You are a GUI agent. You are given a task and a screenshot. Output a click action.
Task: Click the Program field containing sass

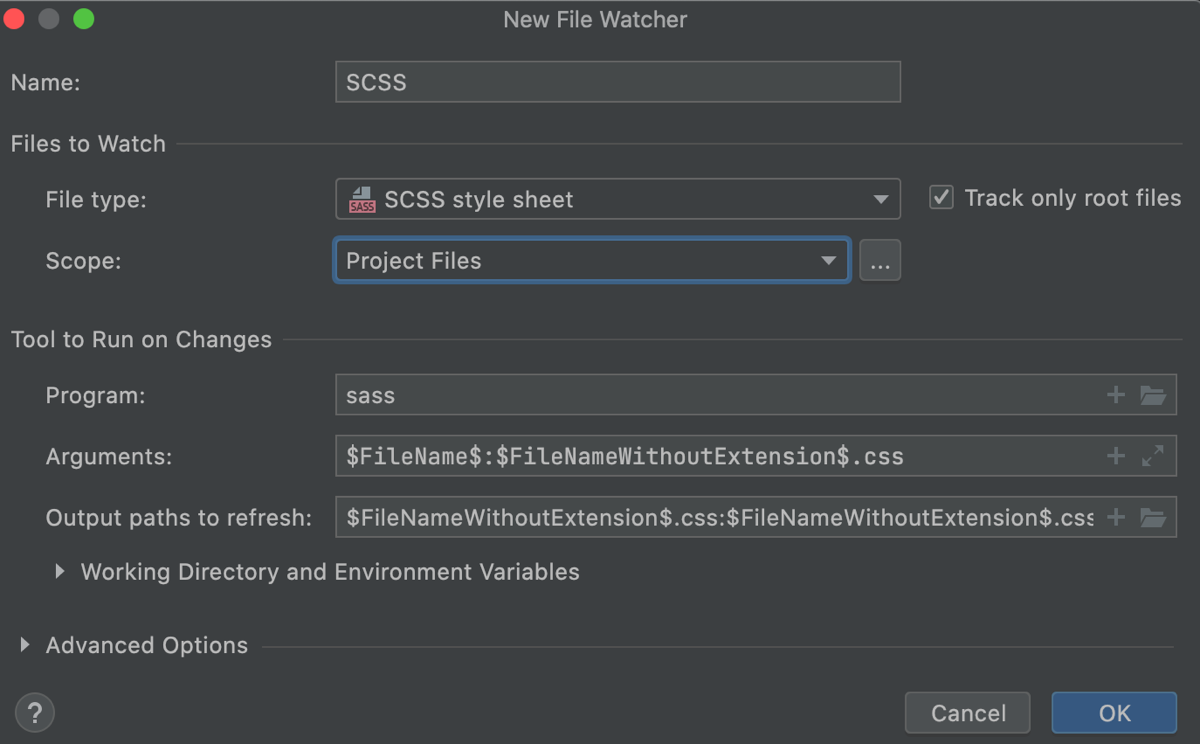[x=700, y=394]
